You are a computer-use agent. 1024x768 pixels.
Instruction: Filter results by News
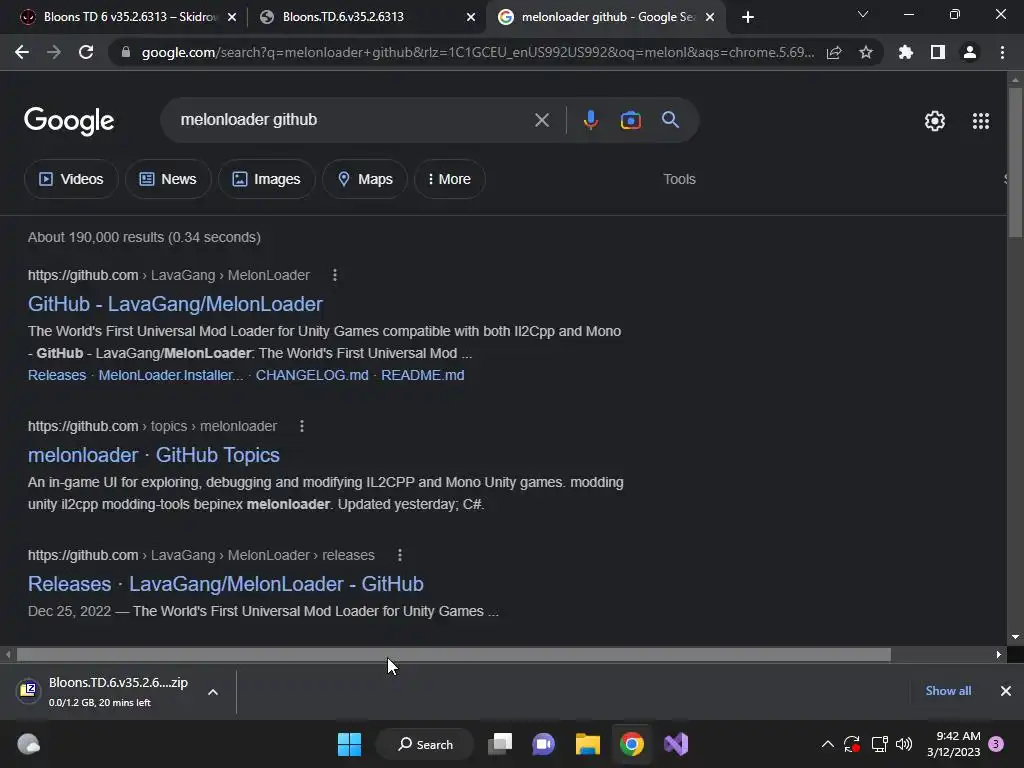[168, 179]
